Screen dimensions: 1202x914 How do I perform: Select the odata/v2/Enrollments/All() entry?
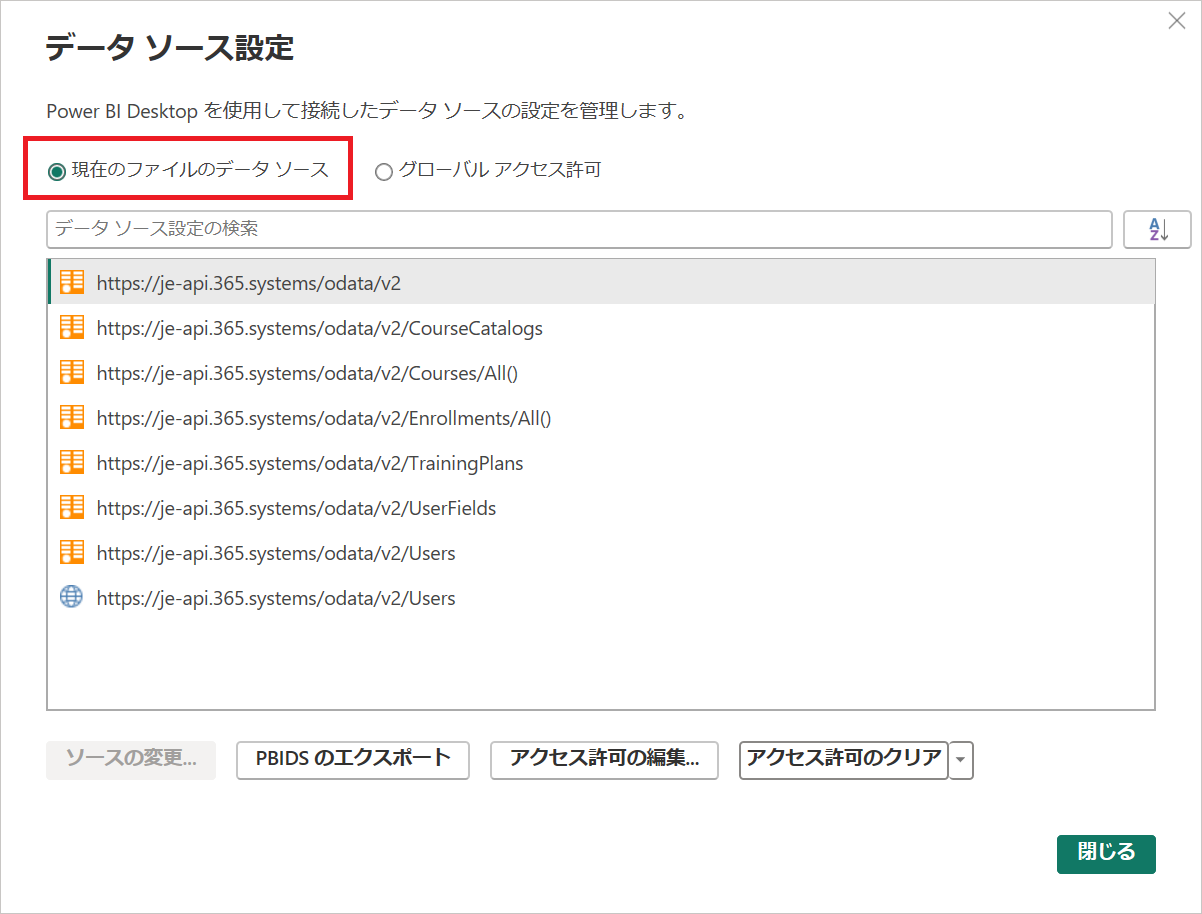601,417
